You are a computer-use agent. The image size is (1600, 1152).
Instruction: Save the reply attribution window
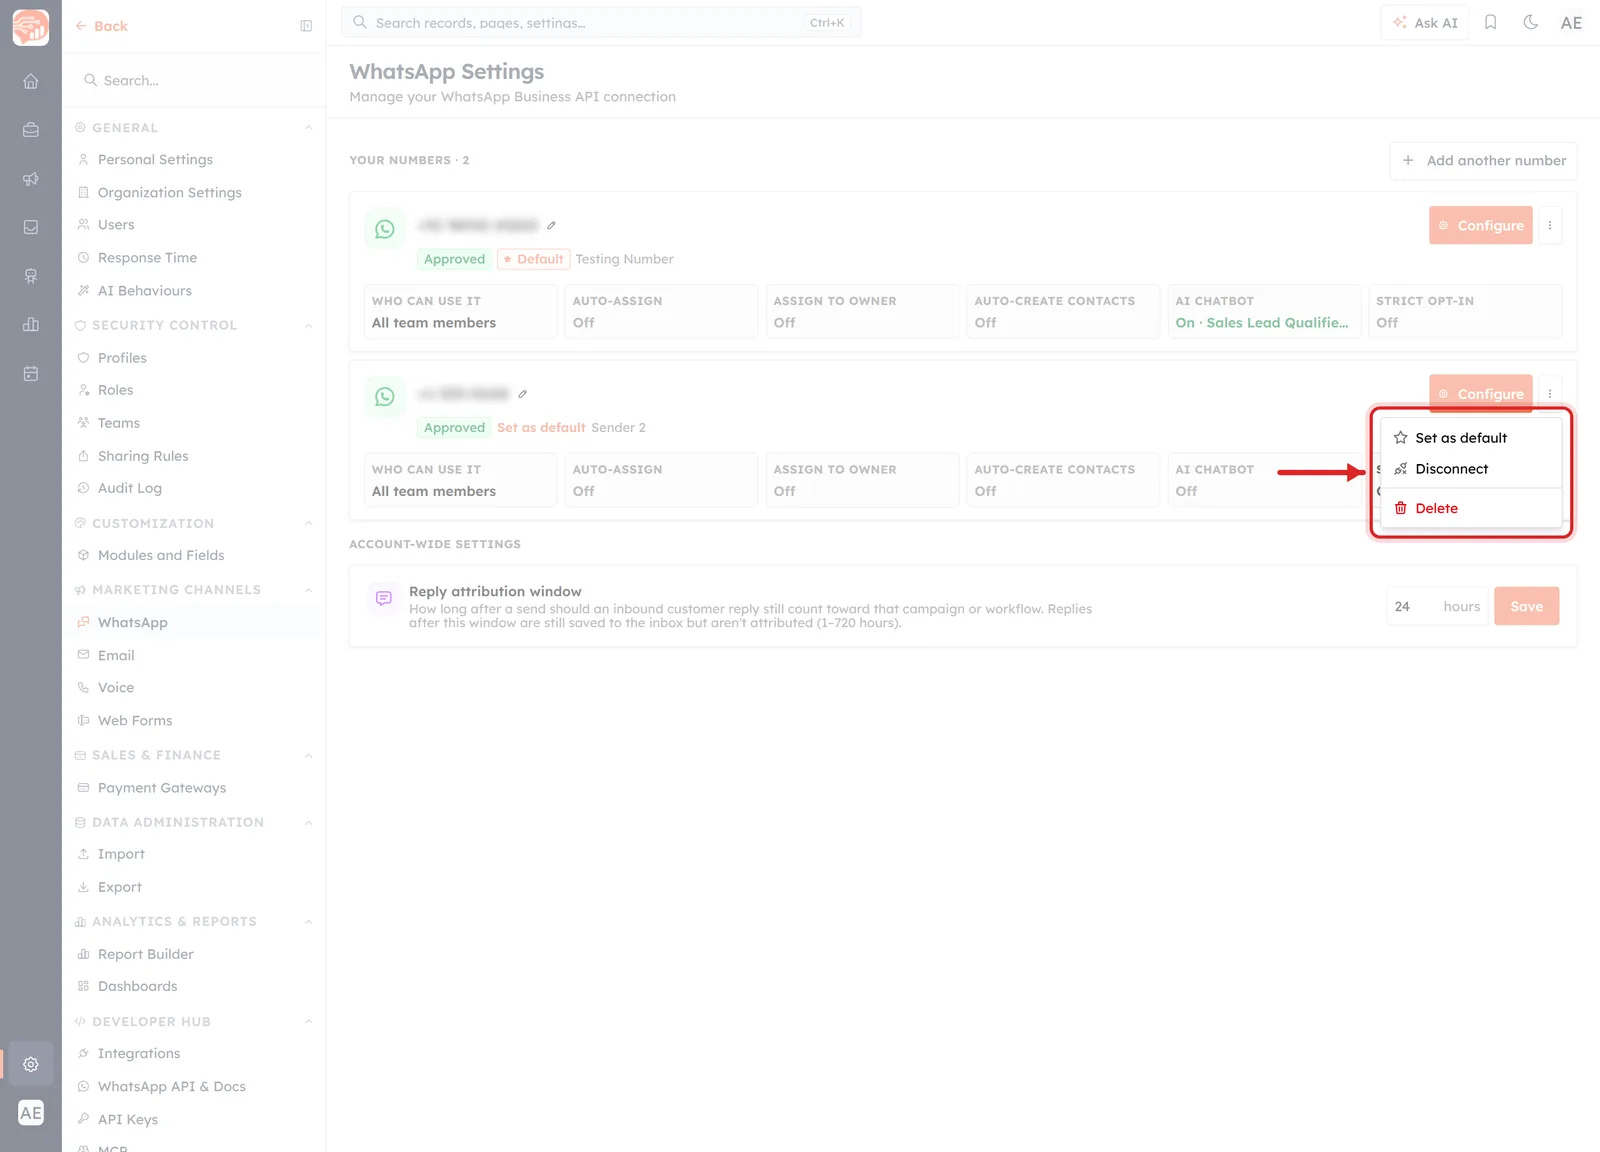(x=1527, y=606)
